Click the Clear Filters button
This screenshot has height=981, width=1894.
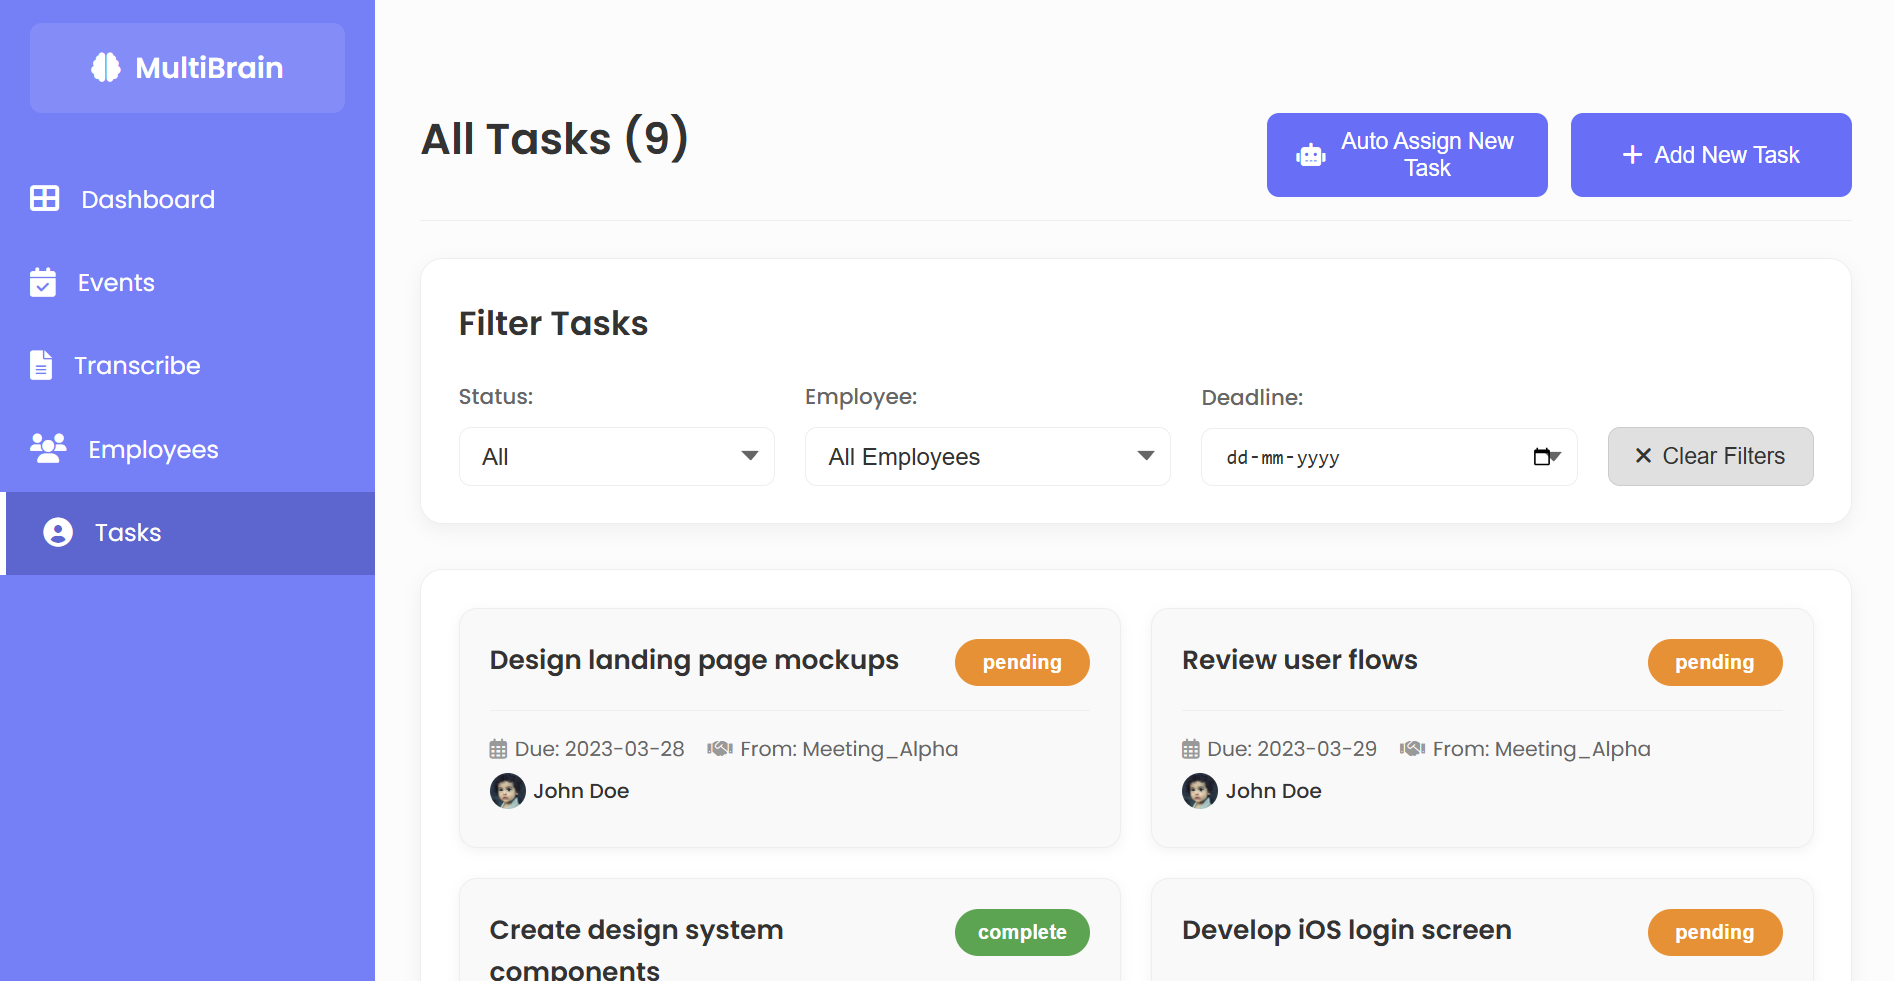coord(1711,456)
